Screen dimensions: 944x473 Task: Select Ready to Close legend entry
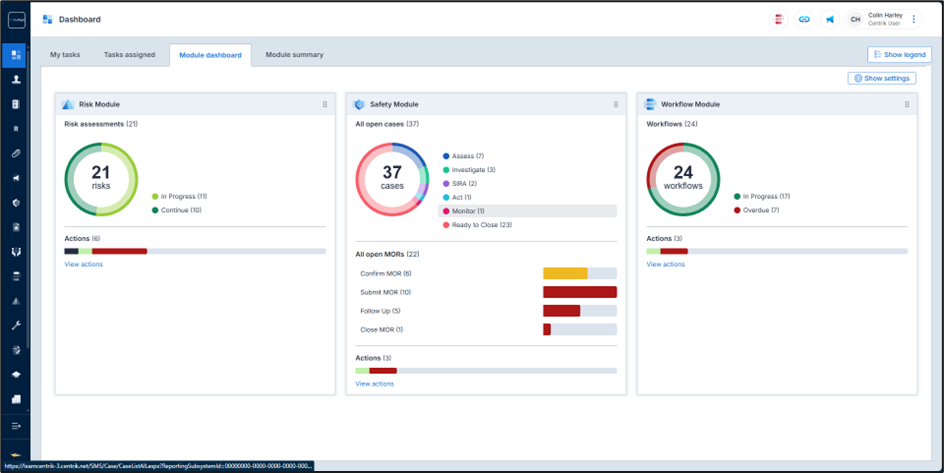(x=481, y=225)
